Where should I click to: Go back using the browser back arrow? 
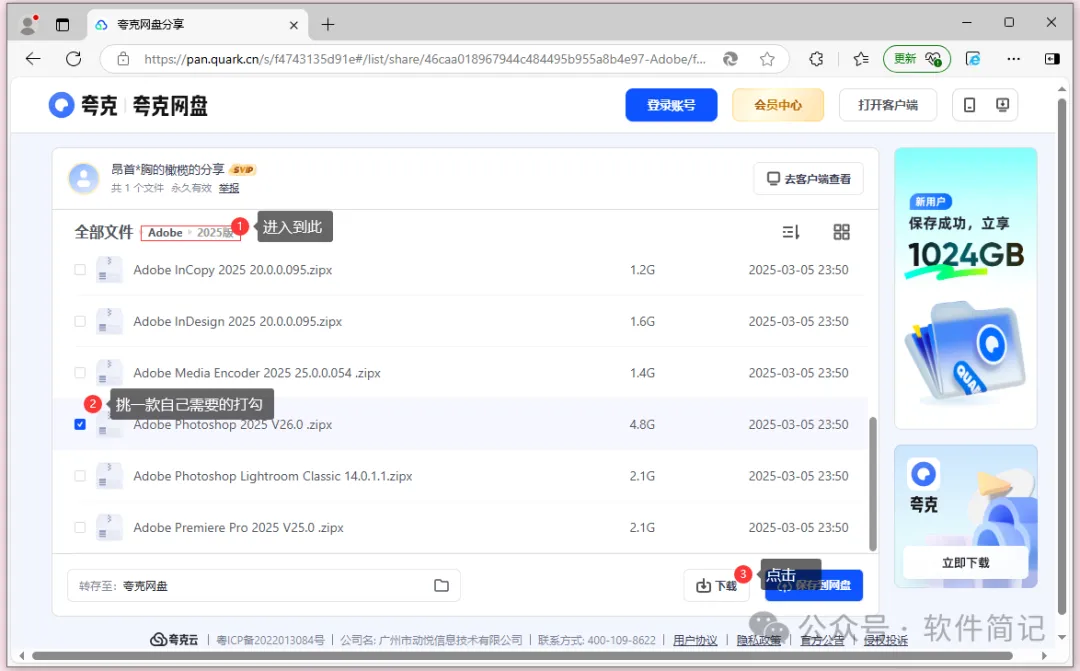(x=33, y=59)
